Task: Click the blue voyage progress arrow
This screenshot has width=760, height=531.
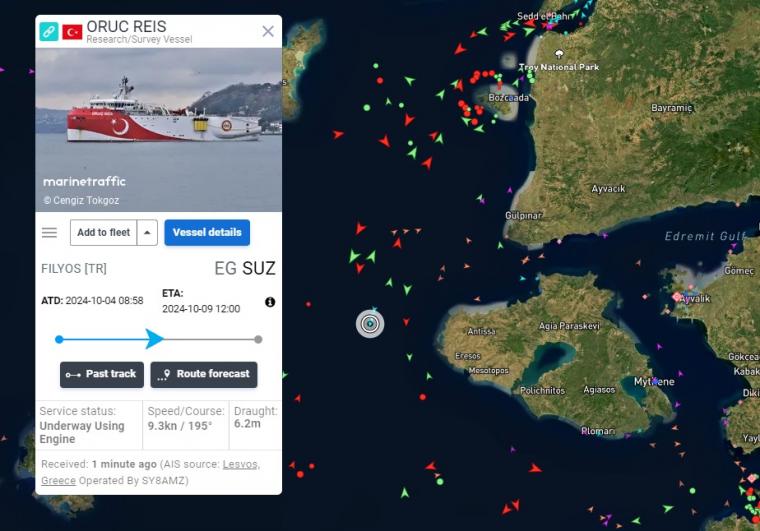Action: tap(155, 339)
